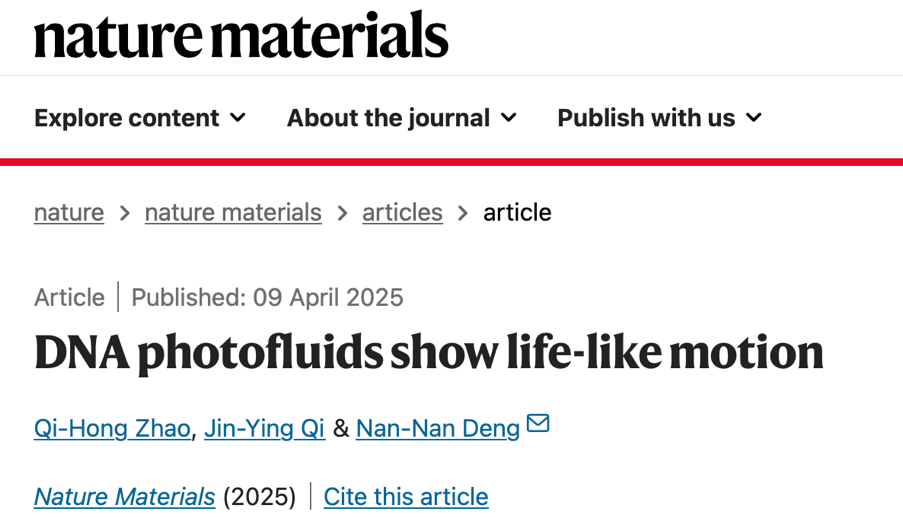Open the nature materials breadcrumb link
Viewport: 903px width, 528px height.
[233, 212]
